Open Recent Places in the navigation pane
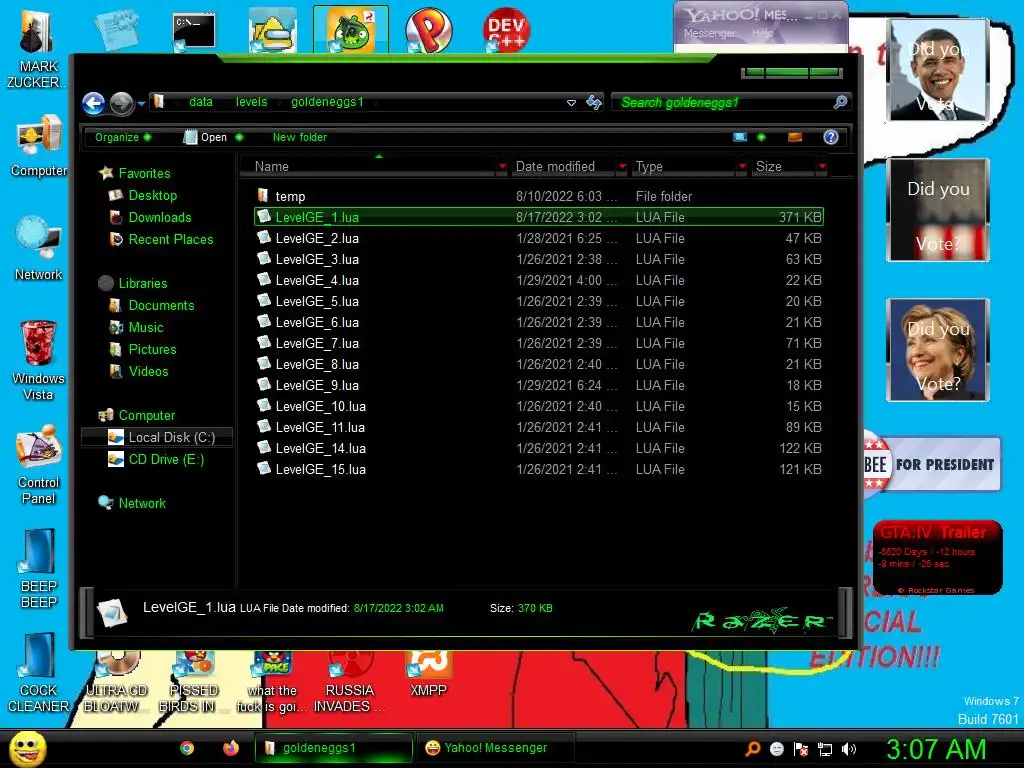This screenshot has width=1024, height=768. coord(170,240)
